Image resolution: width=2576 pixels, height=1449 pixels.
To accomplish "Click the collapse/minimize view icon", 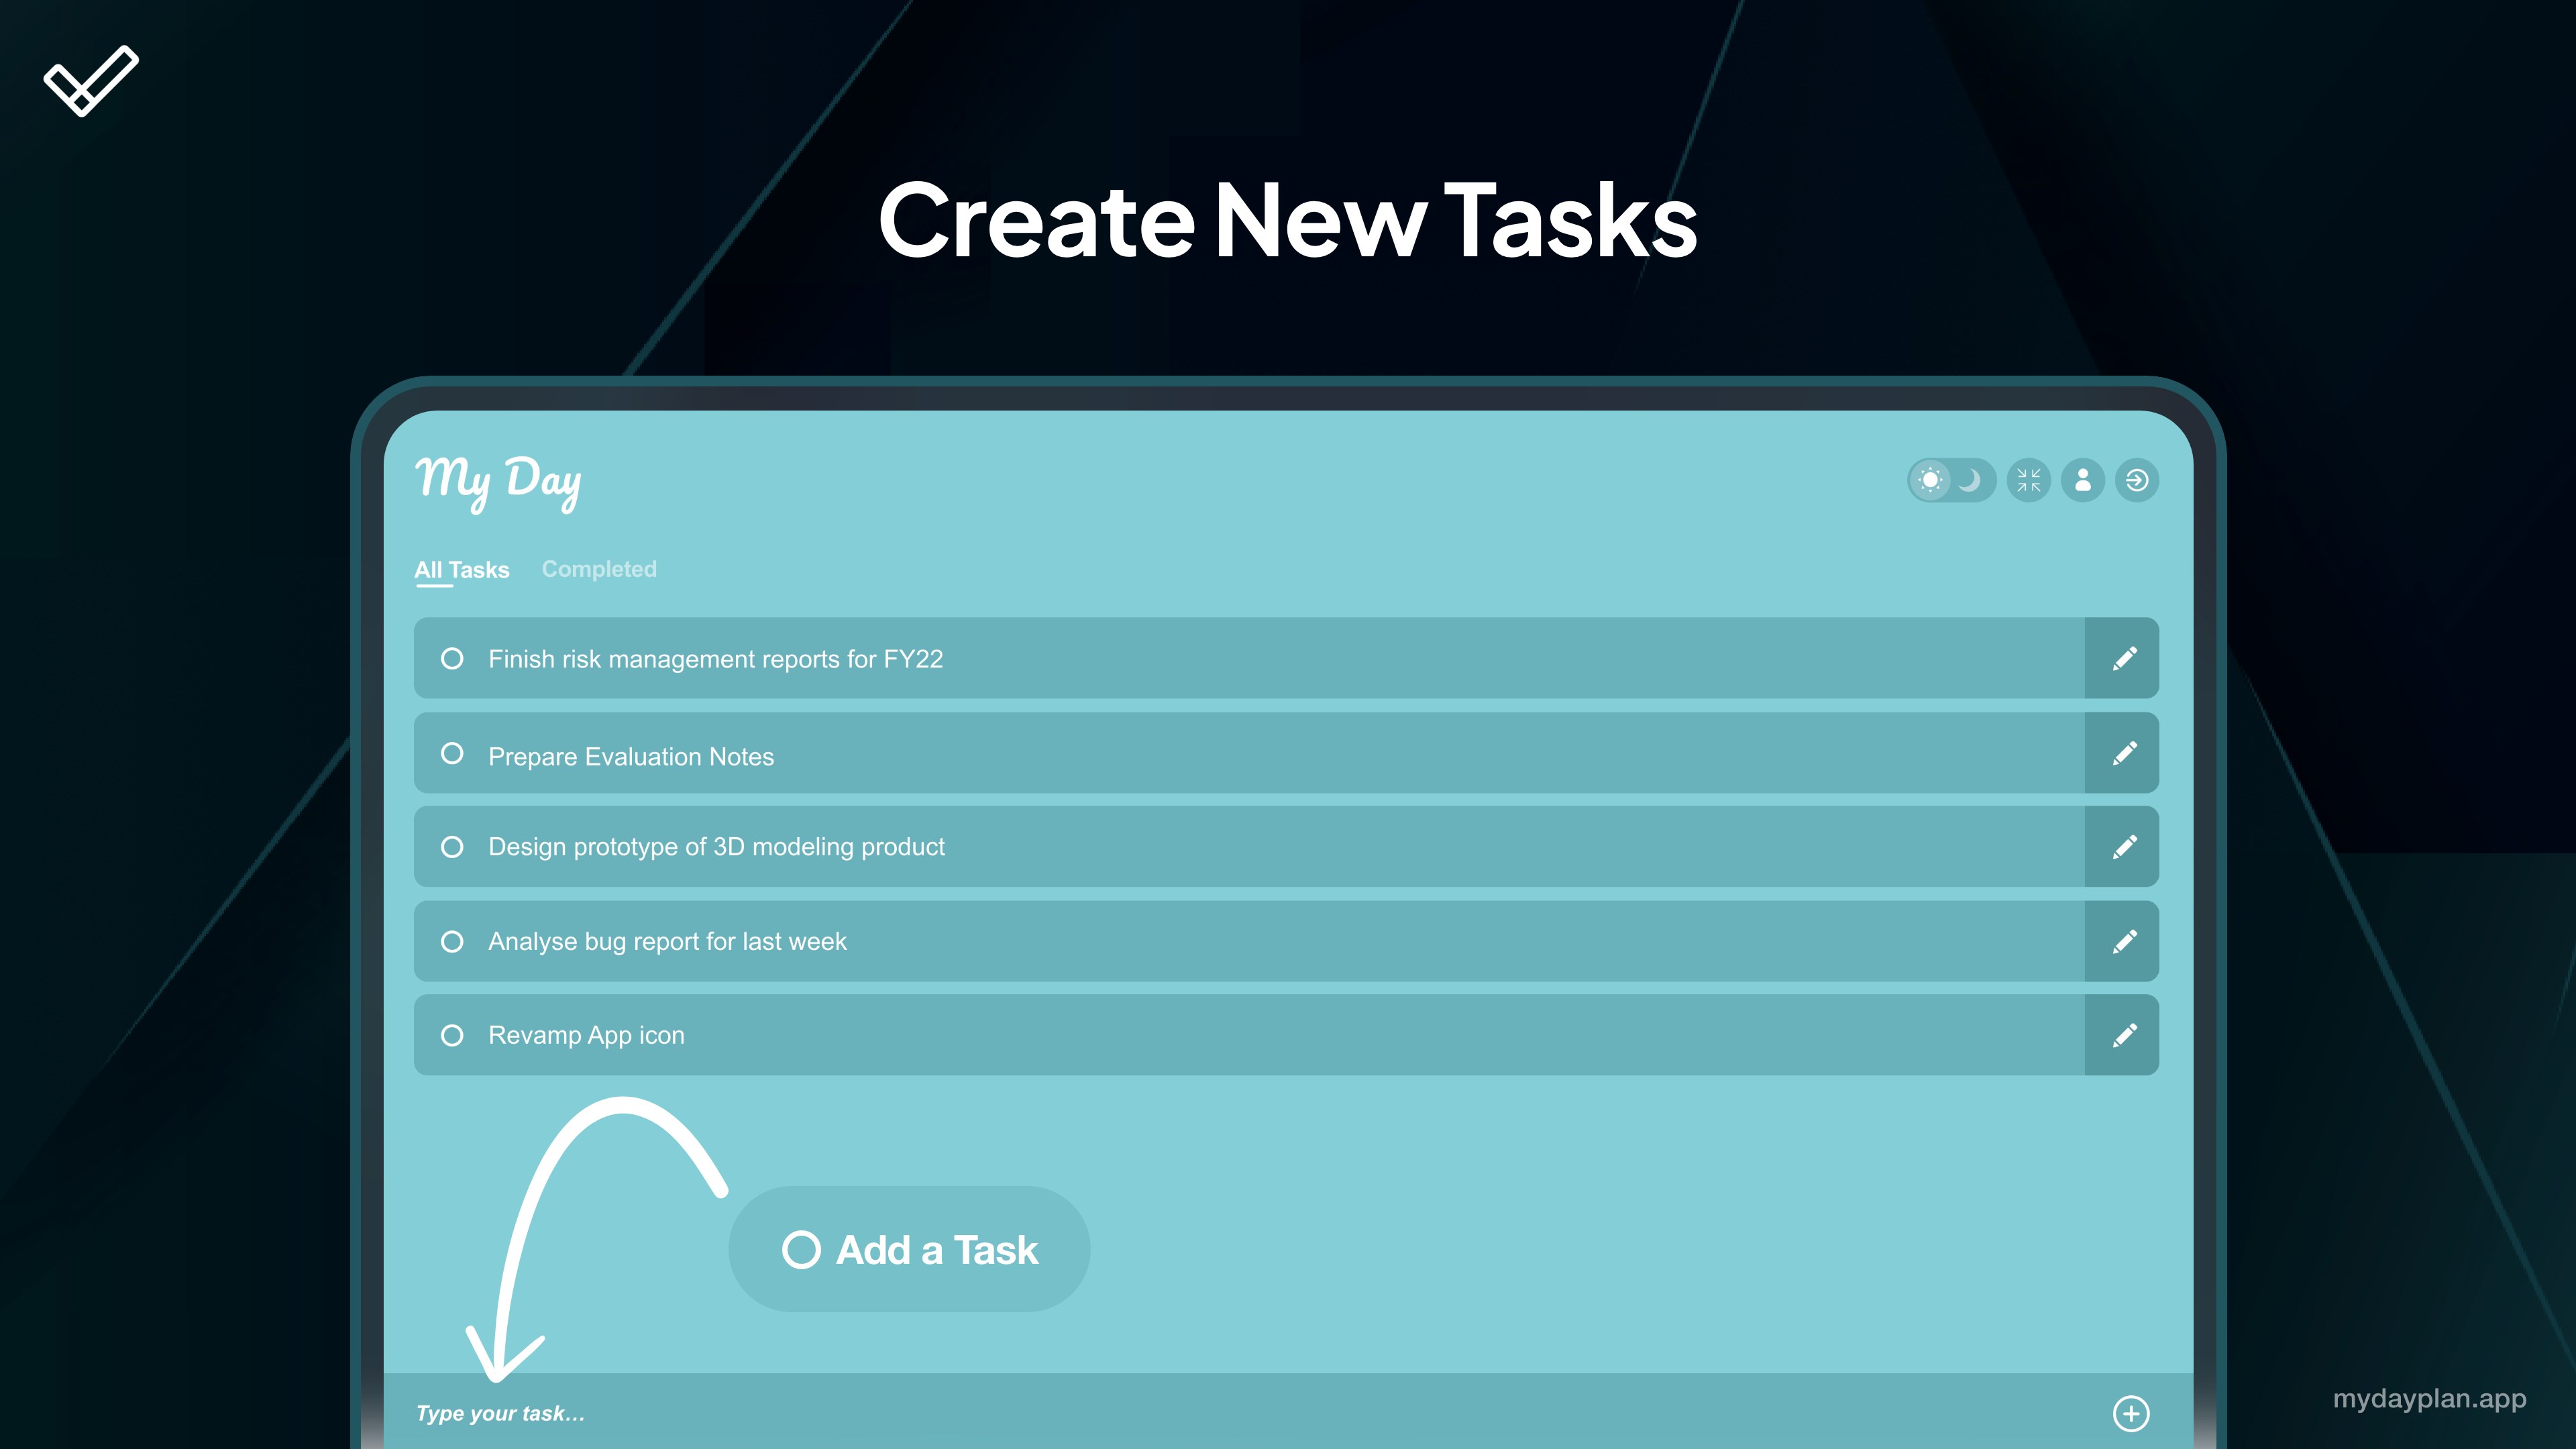I will [x=2028, y=481].
